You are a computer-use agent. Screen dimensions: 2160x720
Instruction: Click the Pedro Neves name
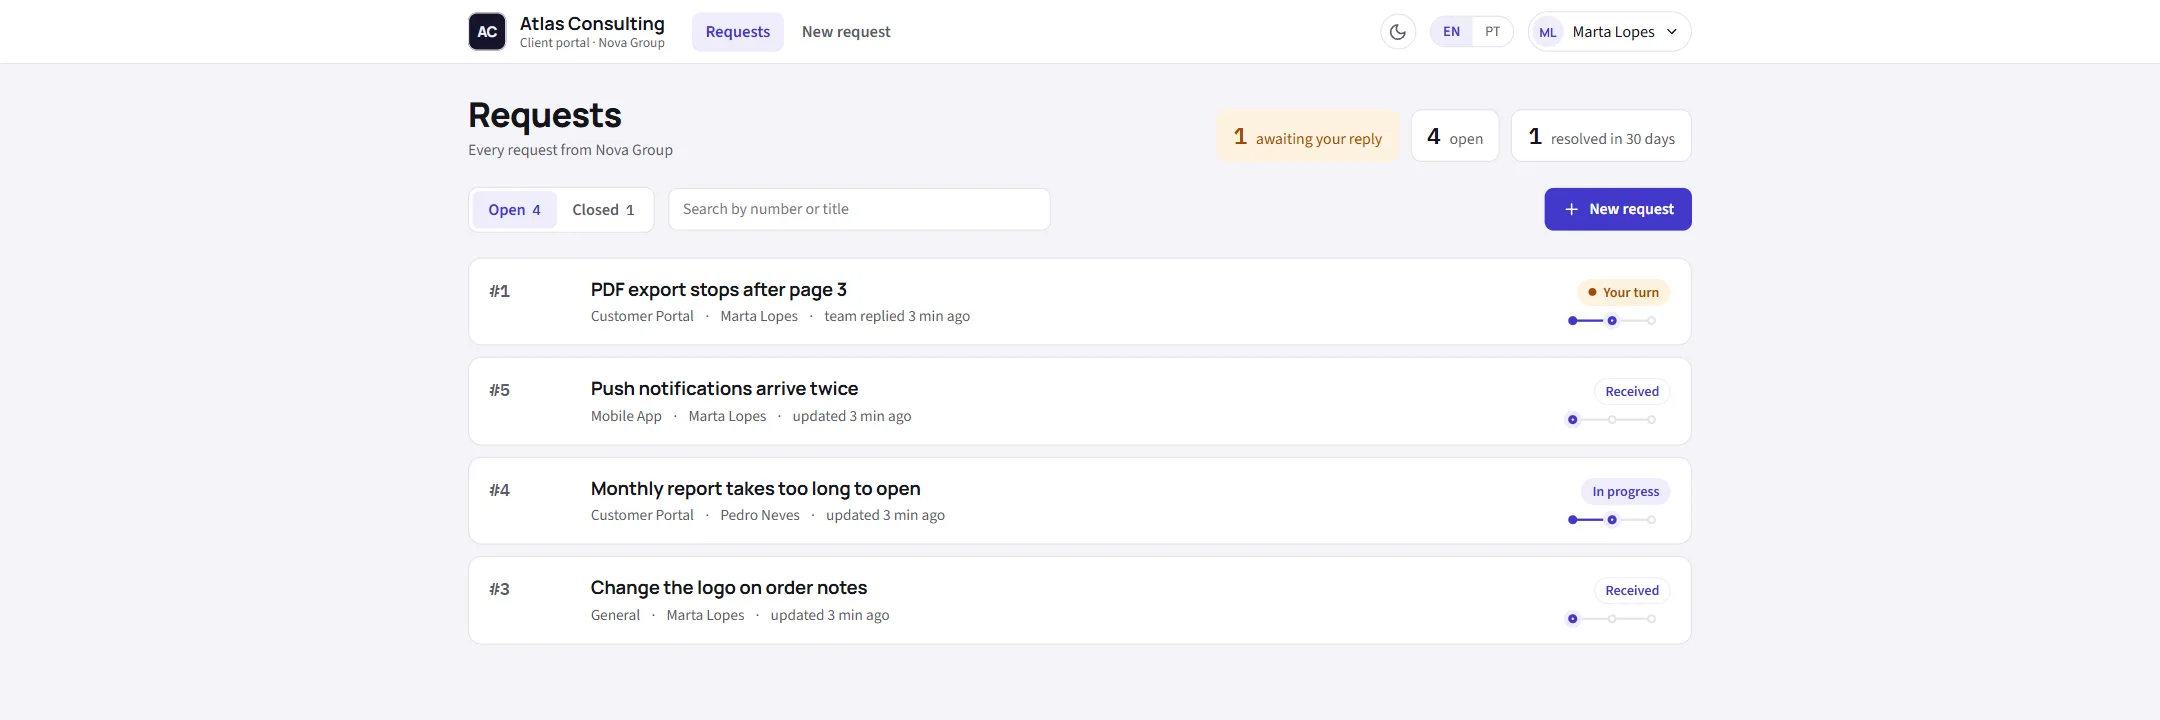[760, 515]
